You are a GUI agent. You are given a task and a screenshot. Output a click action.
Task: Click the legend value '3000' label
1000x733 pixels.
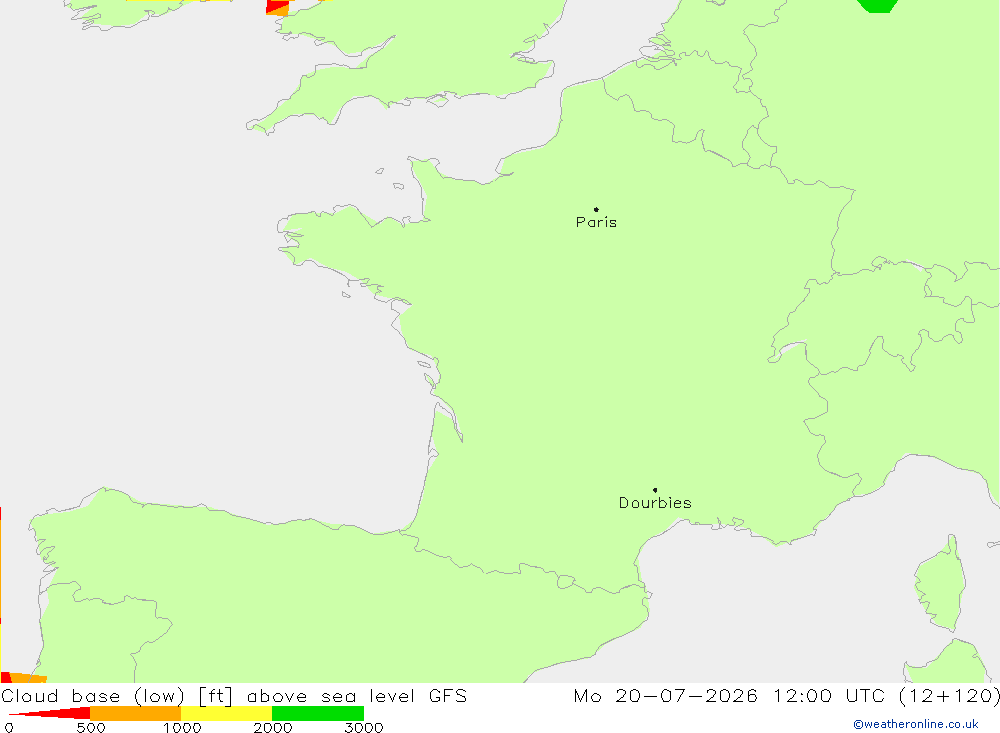(364, 728)
